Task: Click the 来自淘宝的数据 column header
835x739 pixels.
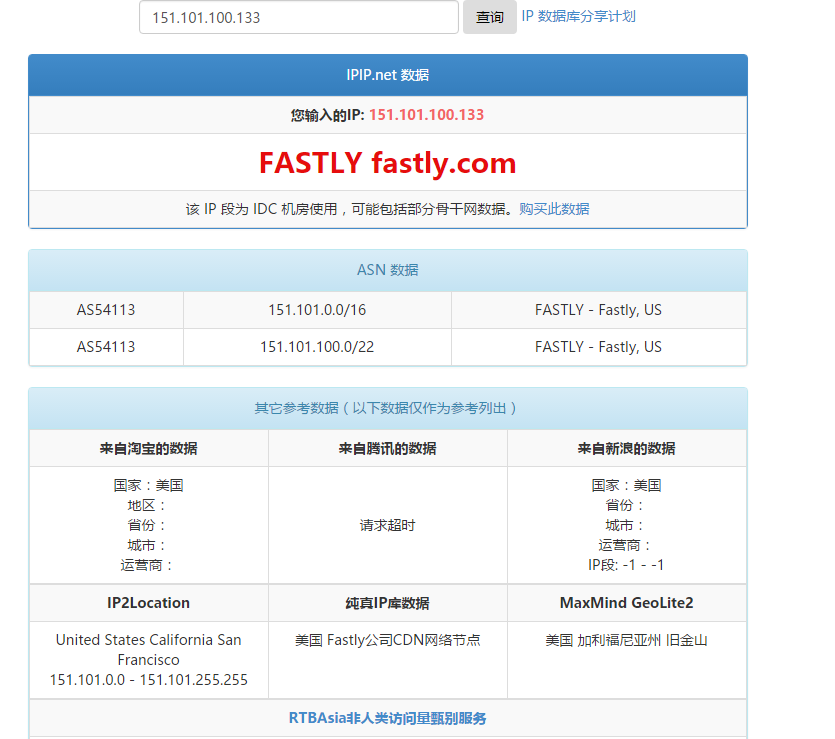Action: (x=149, y=448)
